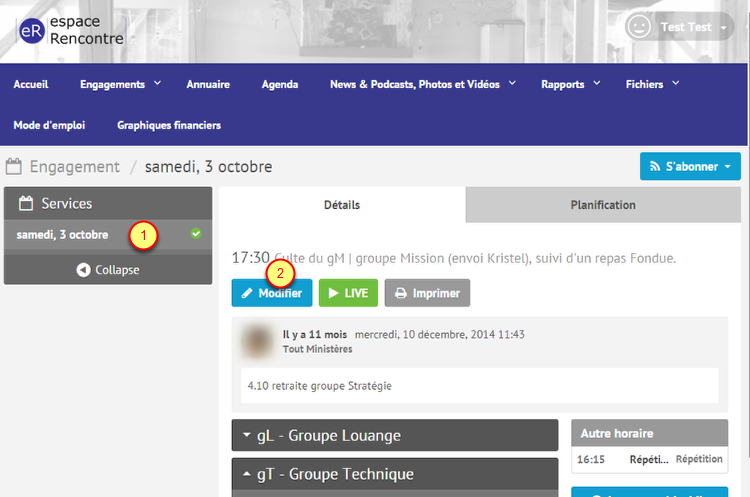The image size is (750, 497).
Task: Open the Rapports menu
Action: coord(562,84)
